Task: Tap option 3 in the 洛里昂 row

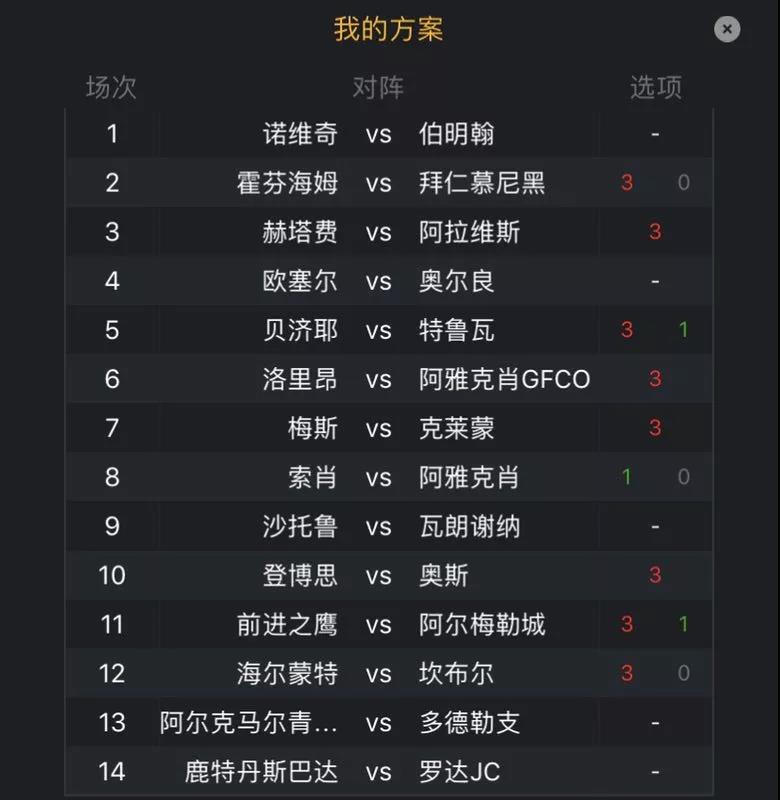Action: 655,379
